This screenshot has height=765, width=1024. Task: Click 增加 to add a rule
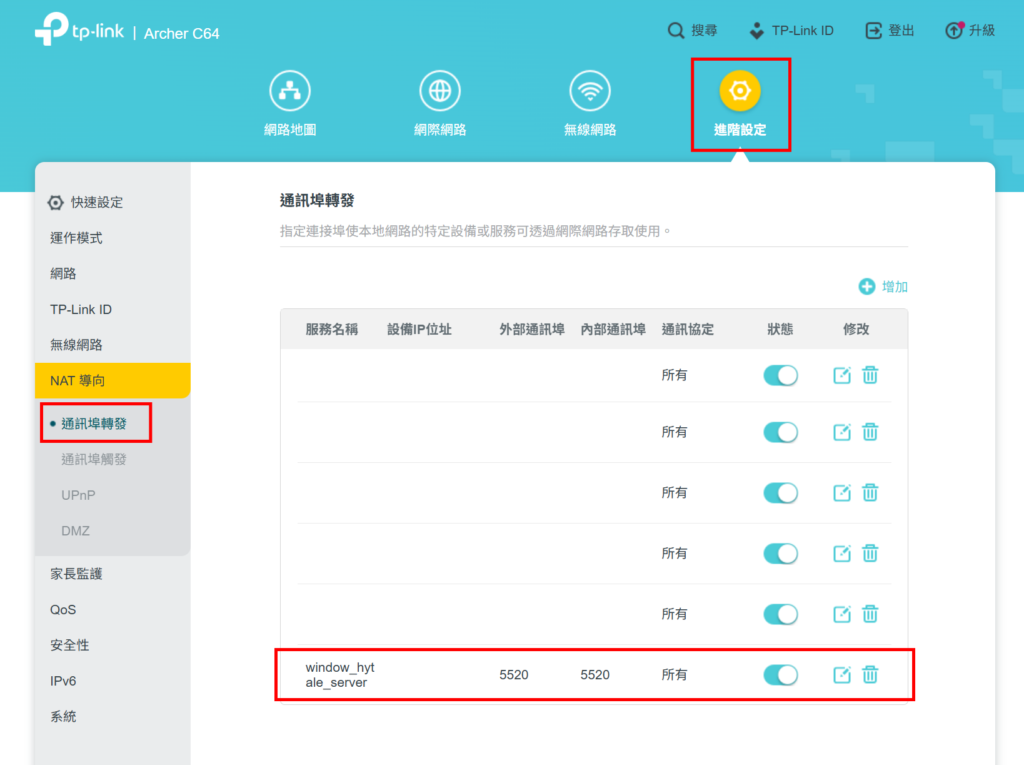884,287
